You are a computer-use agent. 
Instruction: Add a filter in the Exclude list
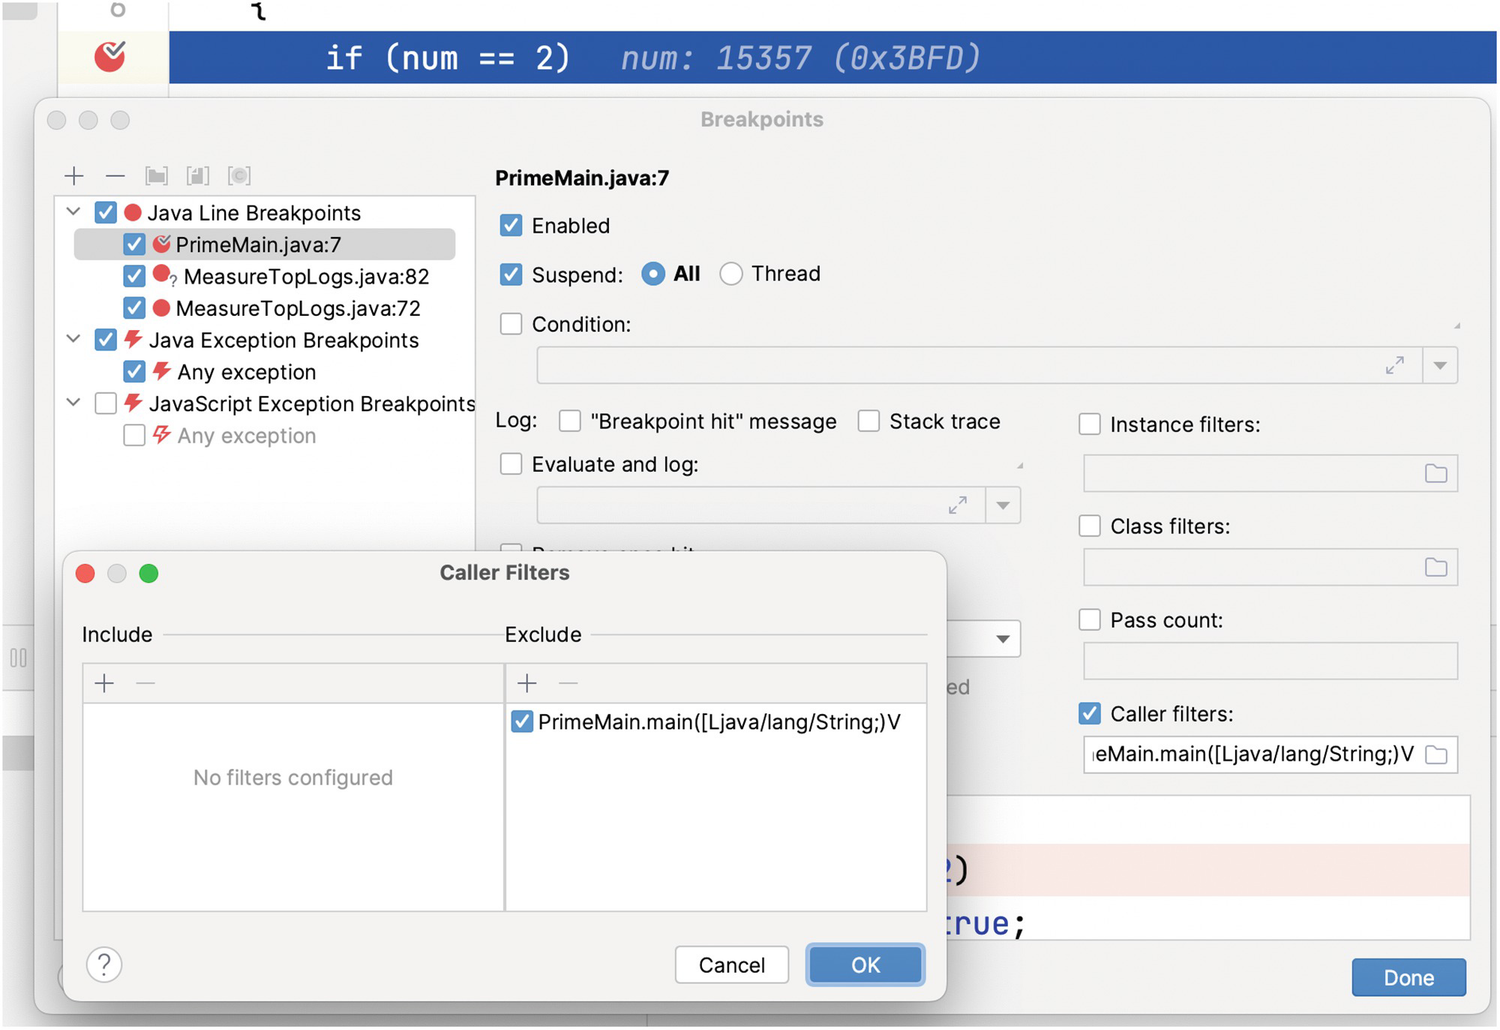pyautogui.click(x=527, y=684)
